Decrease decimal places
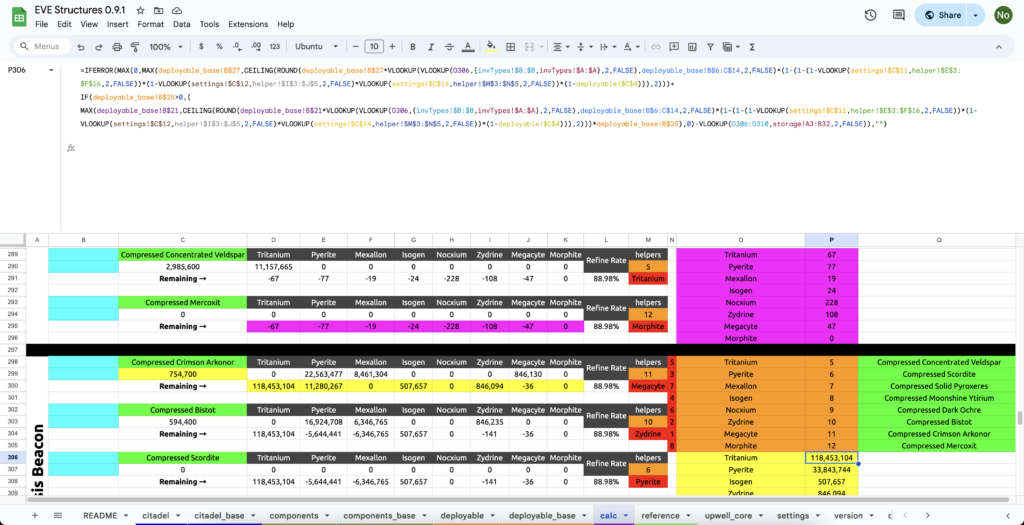This screenshot has height=525, width=1024. (238, 47)
